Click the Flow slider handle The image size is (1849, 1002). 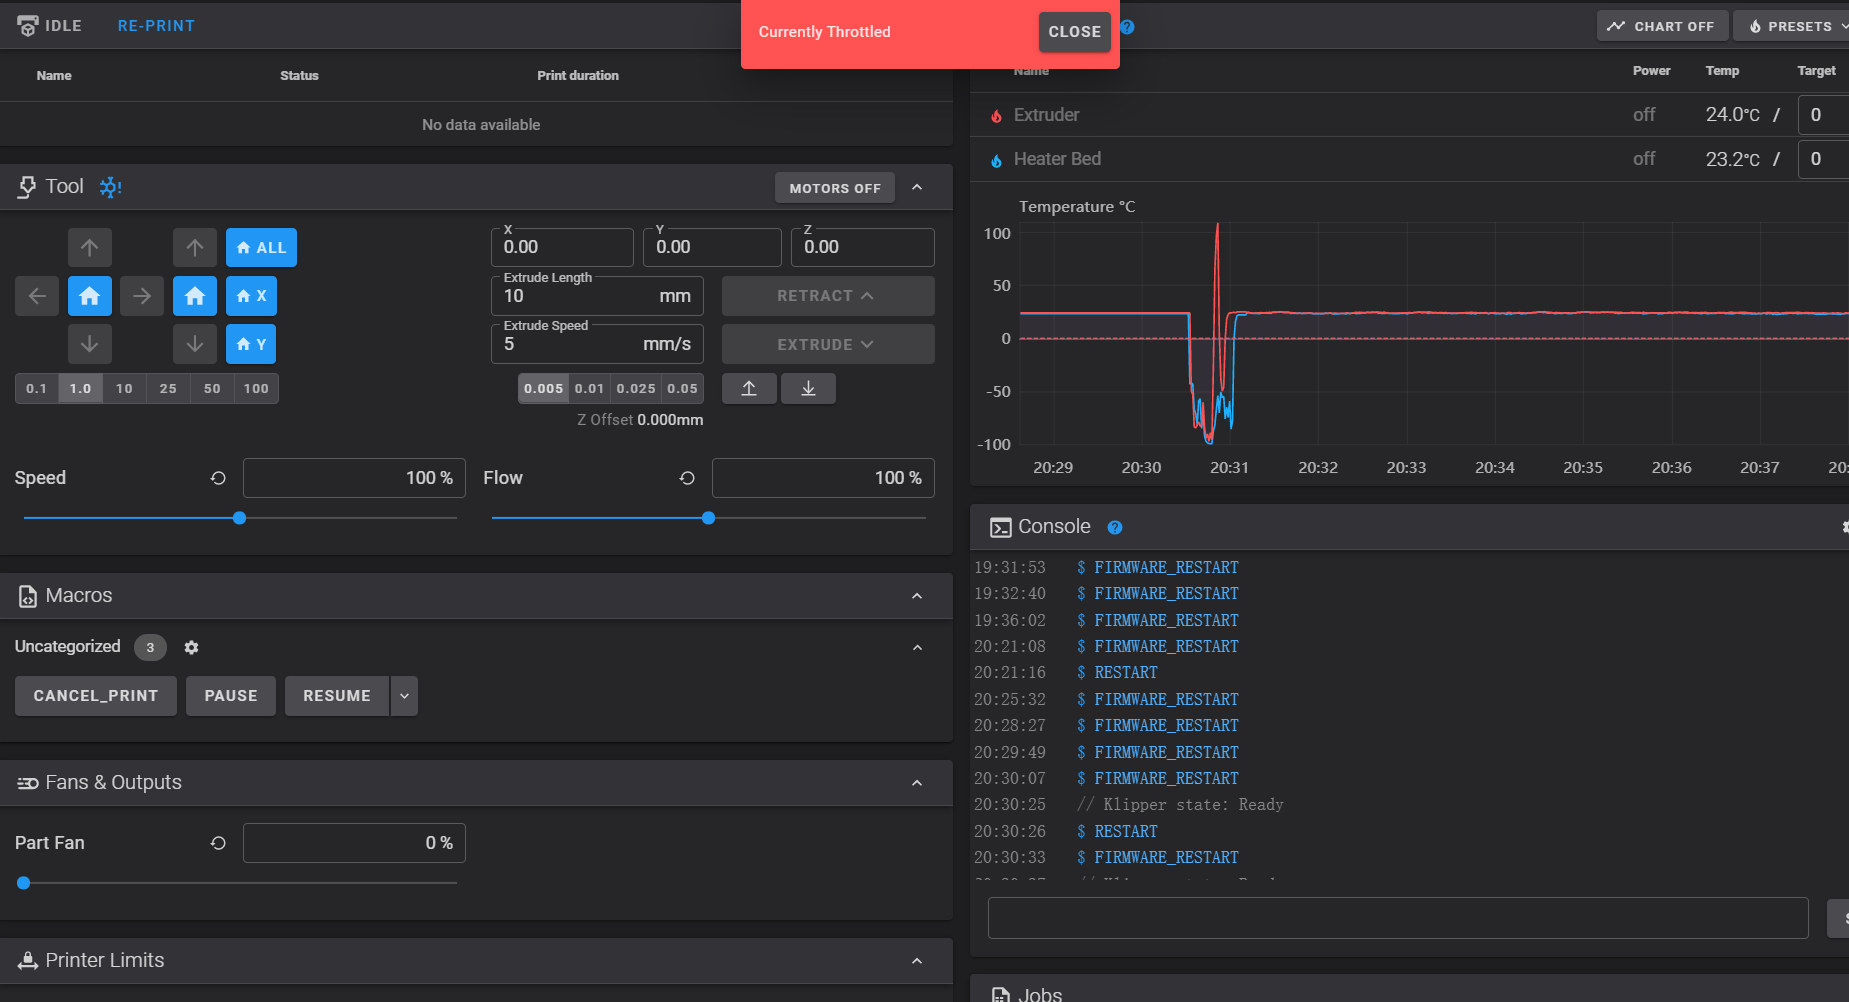pos(708,518)
